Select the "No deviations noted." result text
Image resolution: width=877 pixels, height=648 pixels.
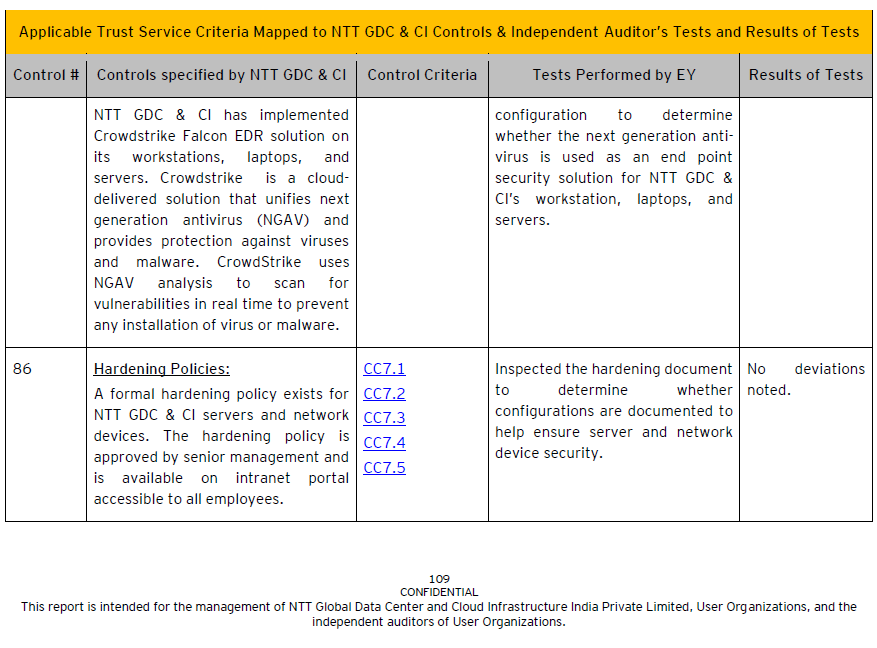[805, 379]
